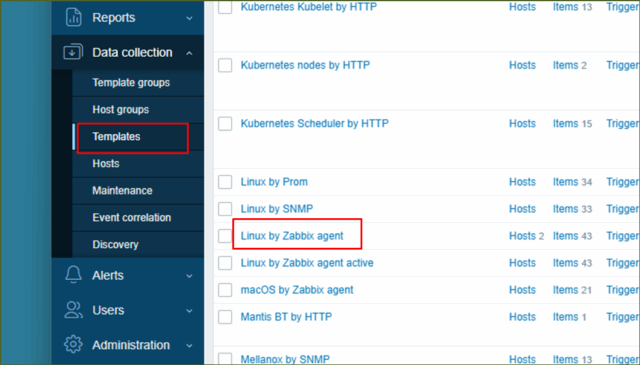This screenshot has width=640, height=365.
Task: Click the Users people icon
Action: 73,310
